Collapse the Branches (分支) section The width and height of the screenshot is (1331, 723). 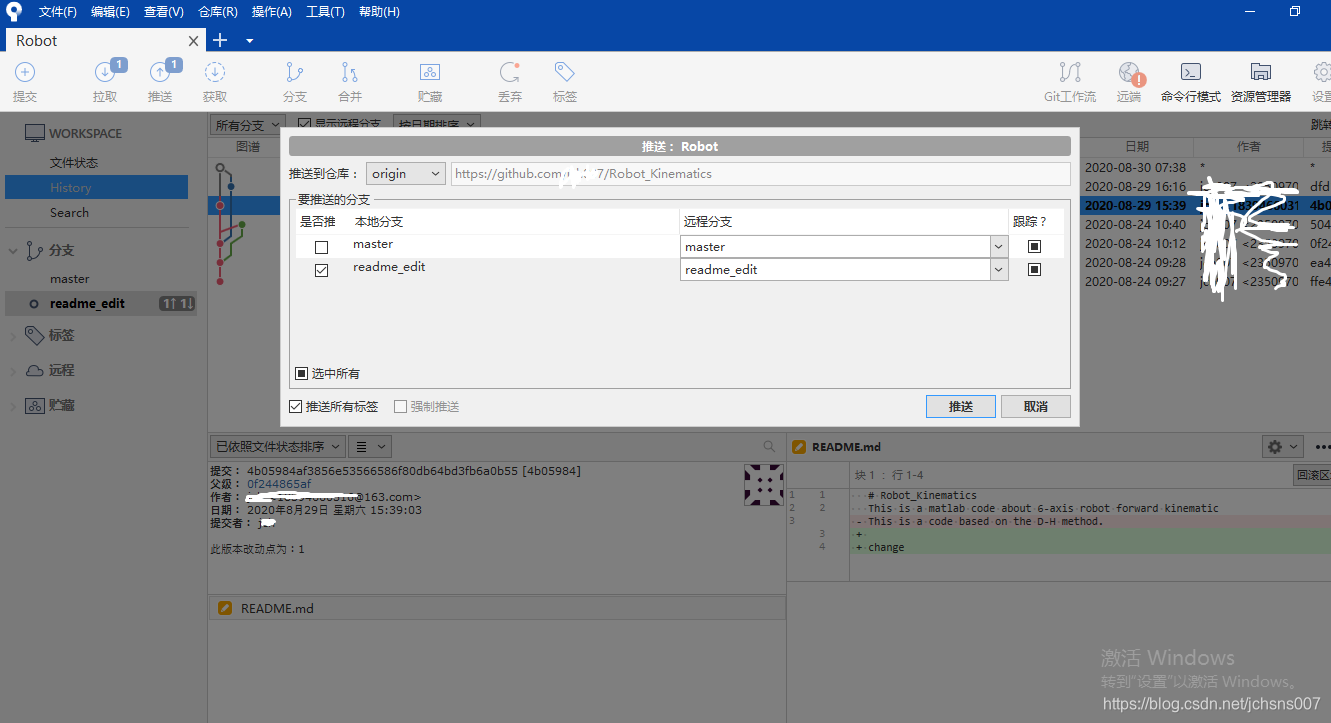[13, 250]
